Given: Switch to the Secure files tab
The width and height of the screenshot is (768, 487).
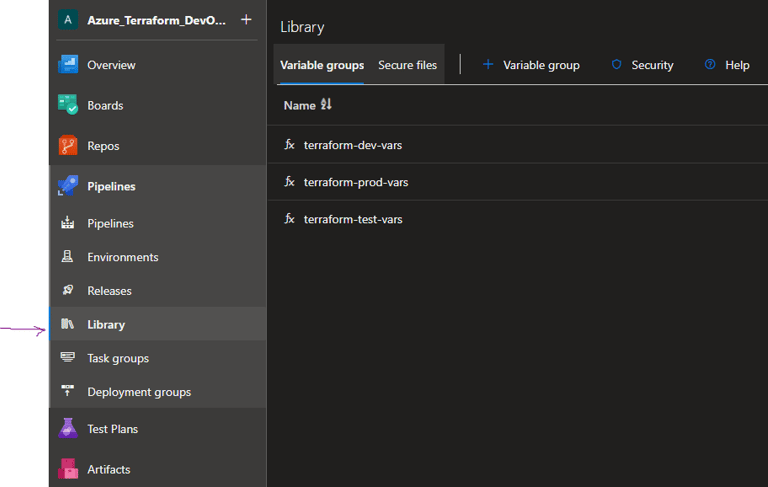Looking at the screenshot, I should click(x=407, y=65).
